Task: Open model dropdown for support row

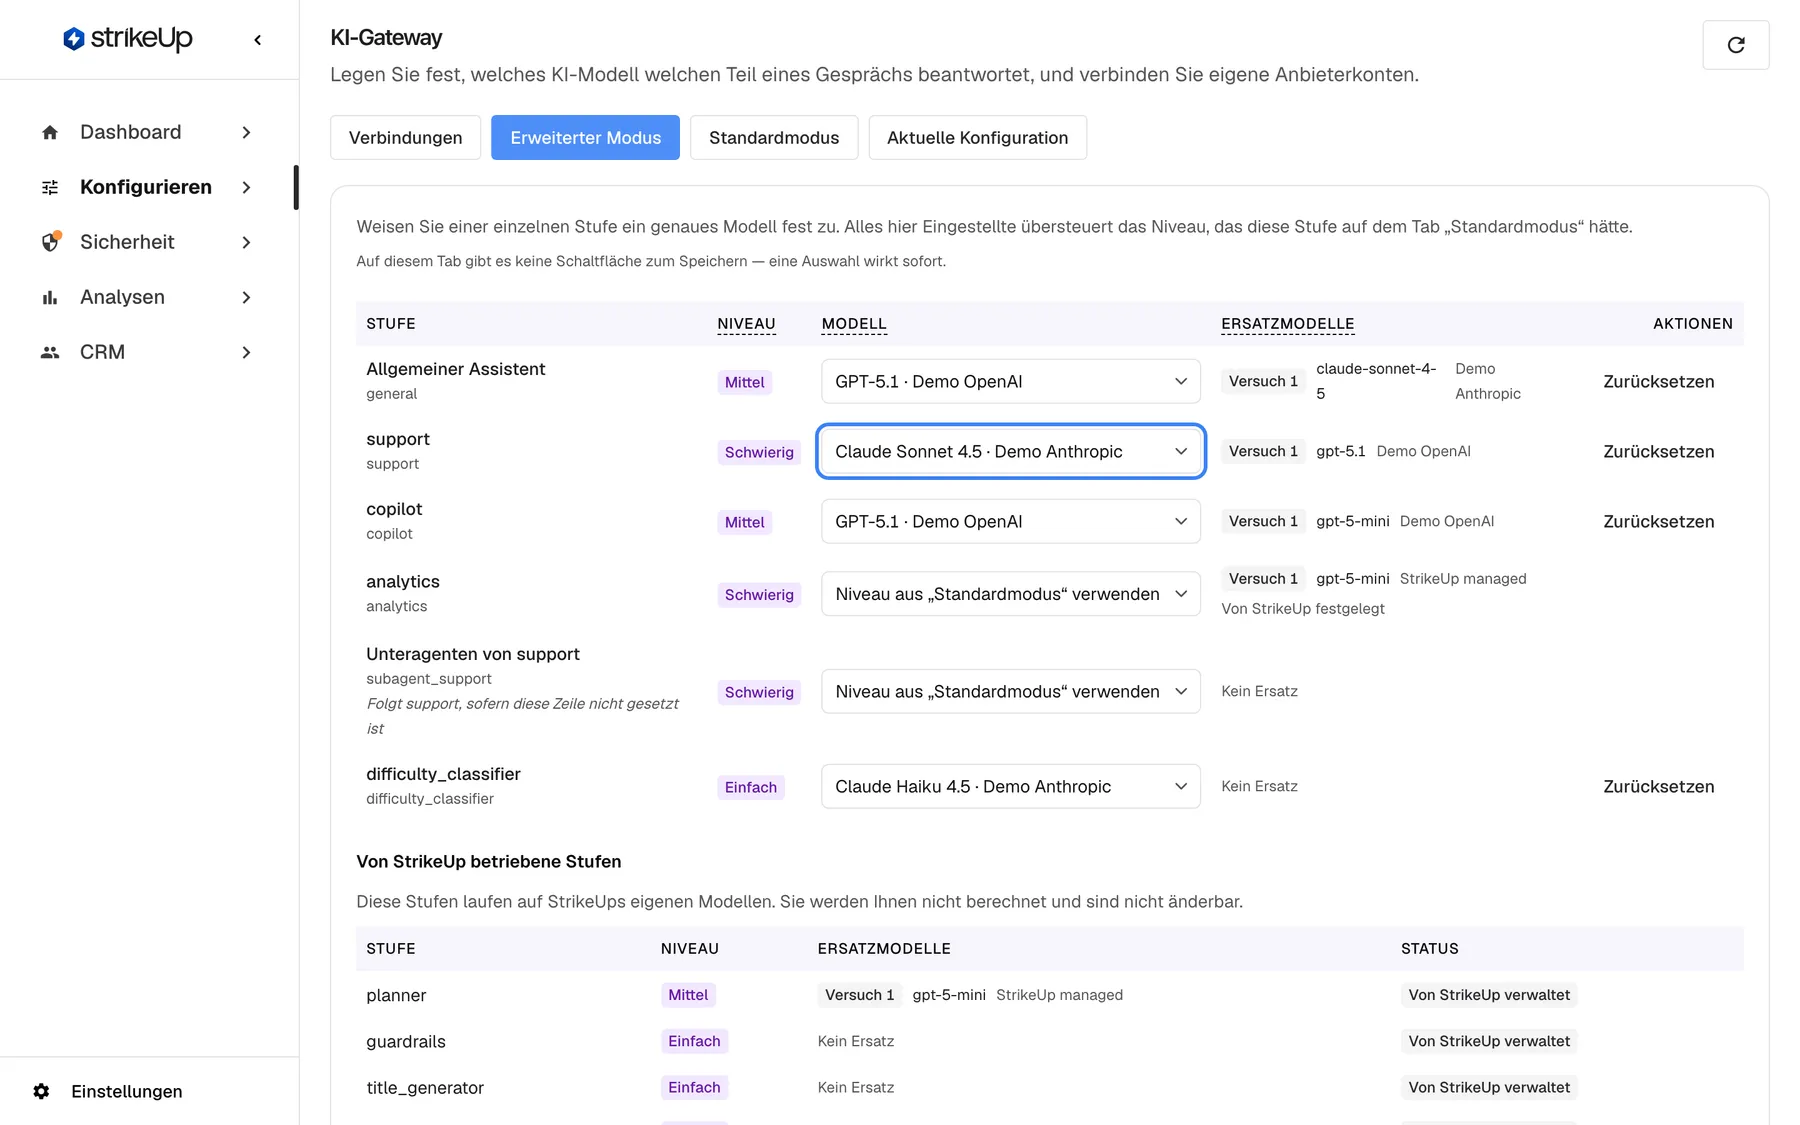Action: click(1010, 451)
